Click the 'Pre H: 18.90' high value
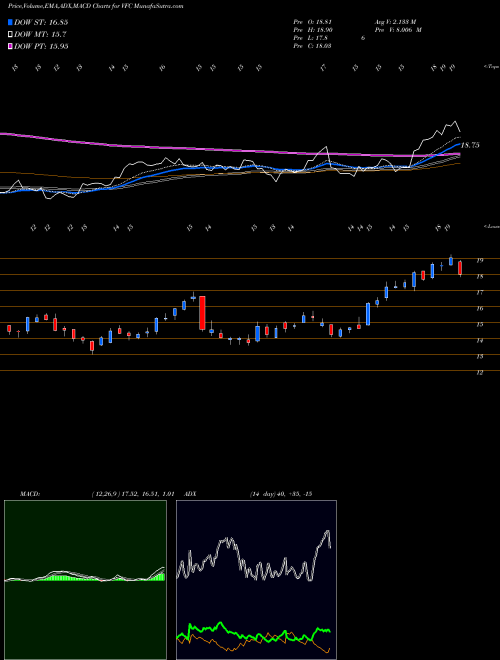500x660 pixels. (313, 30)
